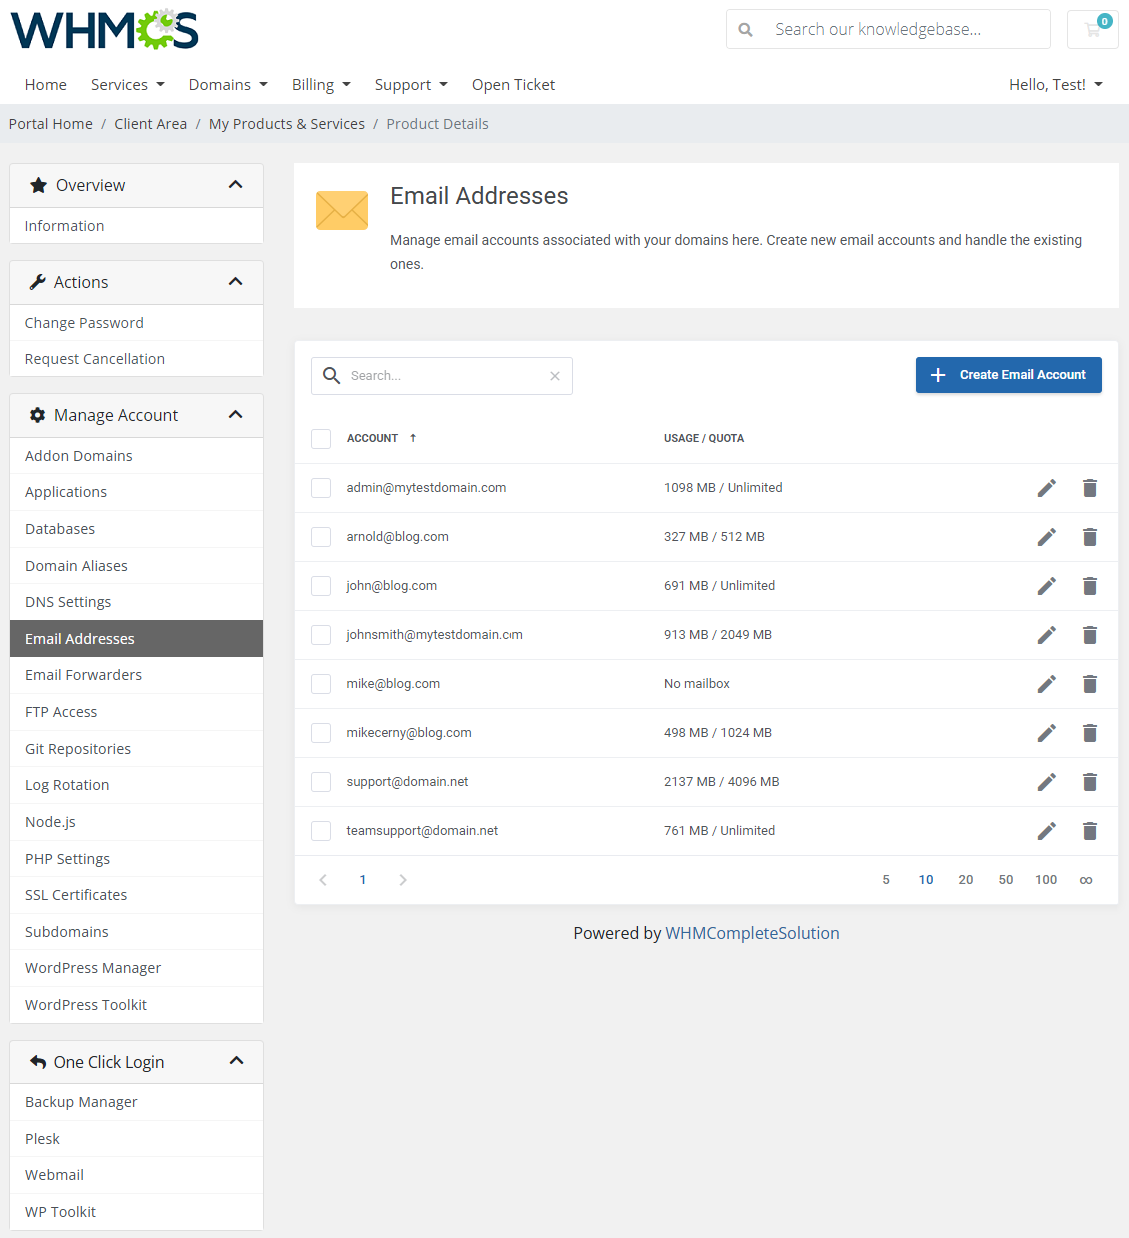Show 50 results per page
Viewport: 1129px width, 1238px height.
[x=1005, y=879]
